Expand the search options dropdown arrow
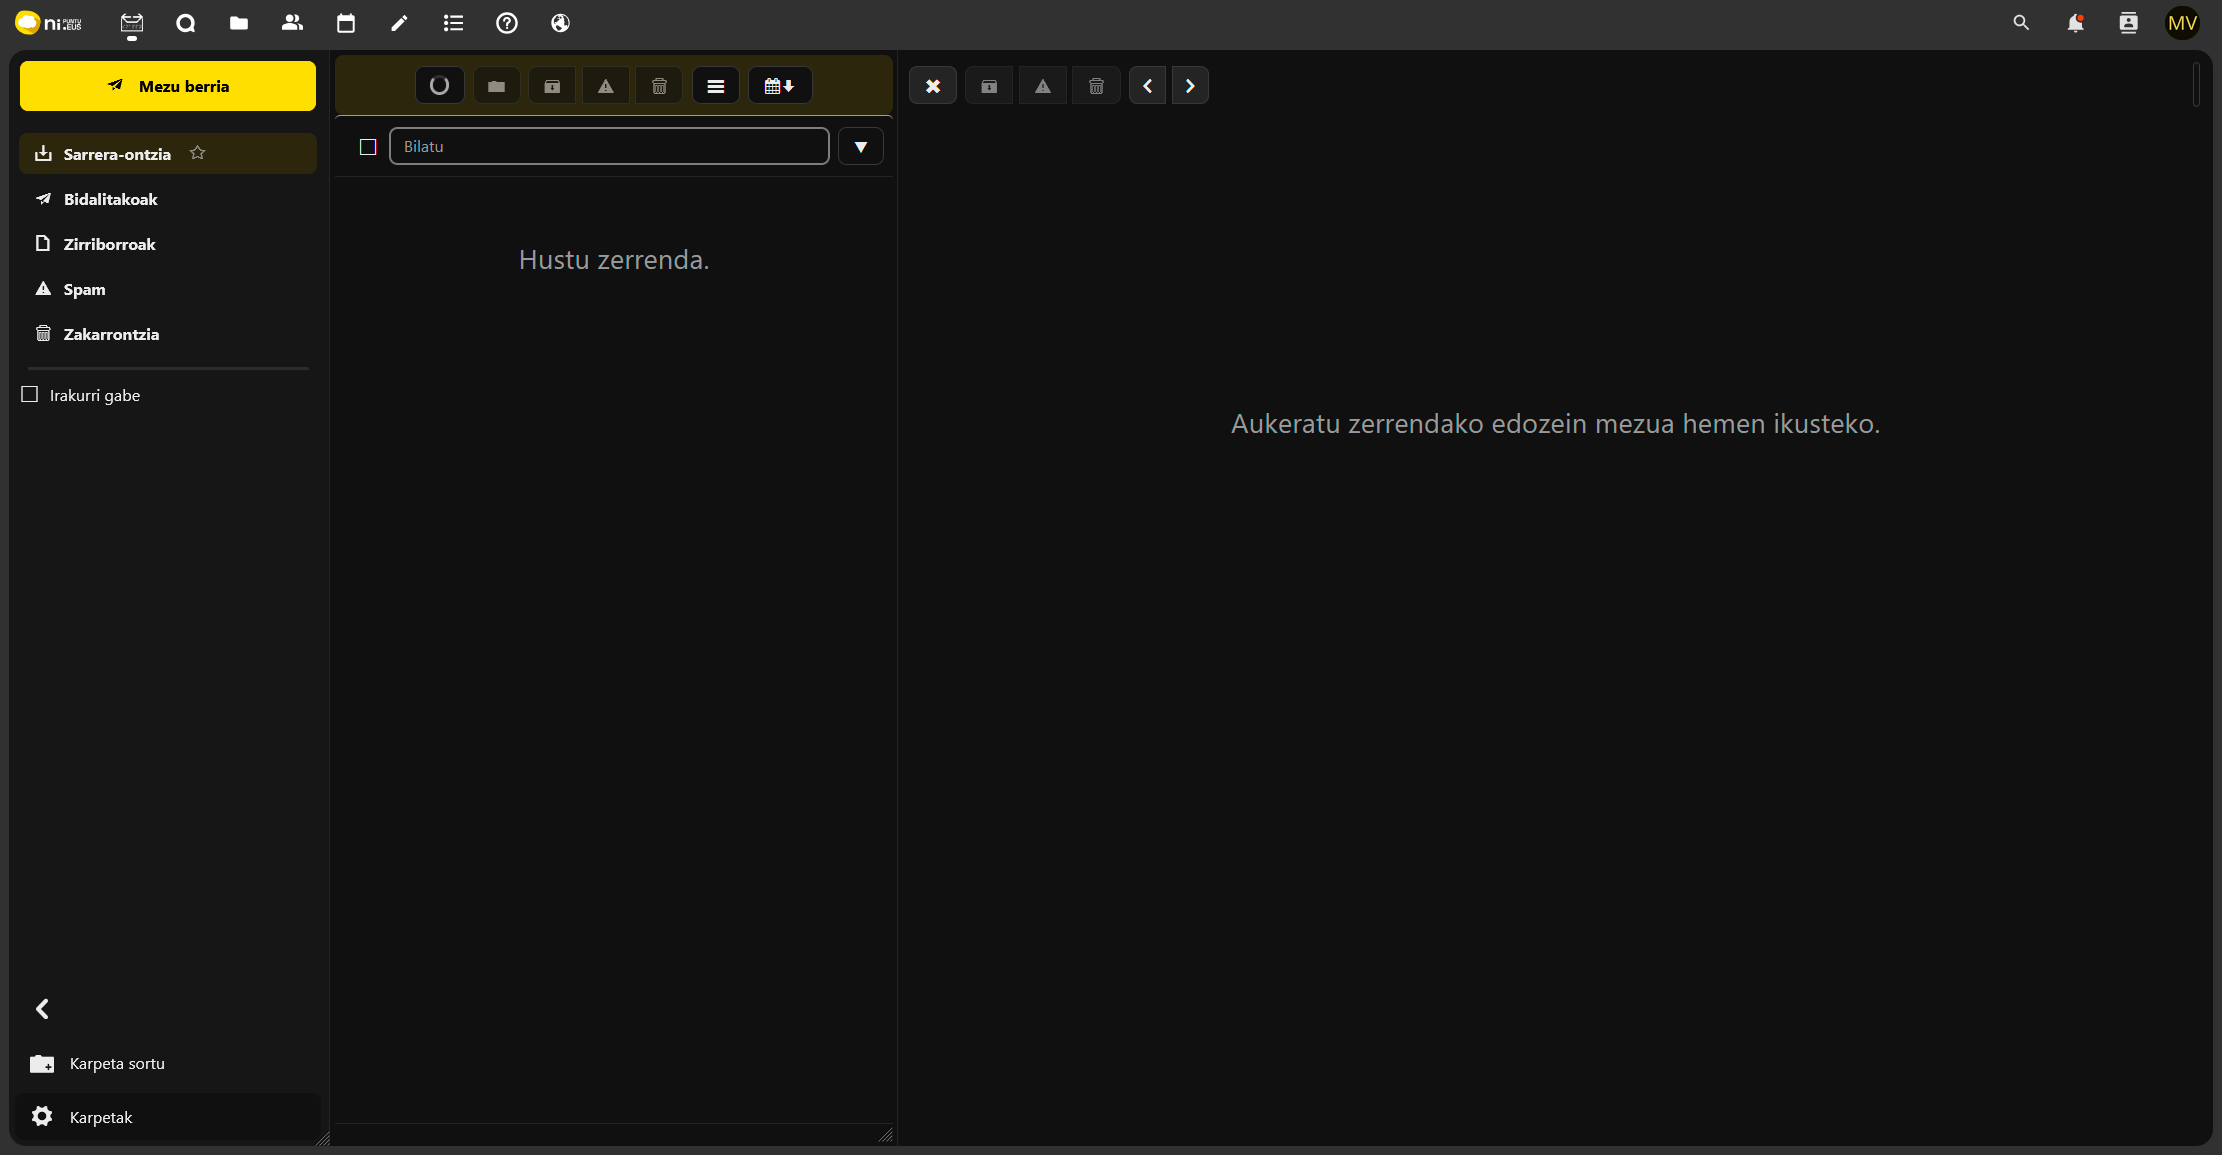The height and width of the screenshot is (1155, 2222). [x=860, y=147]
